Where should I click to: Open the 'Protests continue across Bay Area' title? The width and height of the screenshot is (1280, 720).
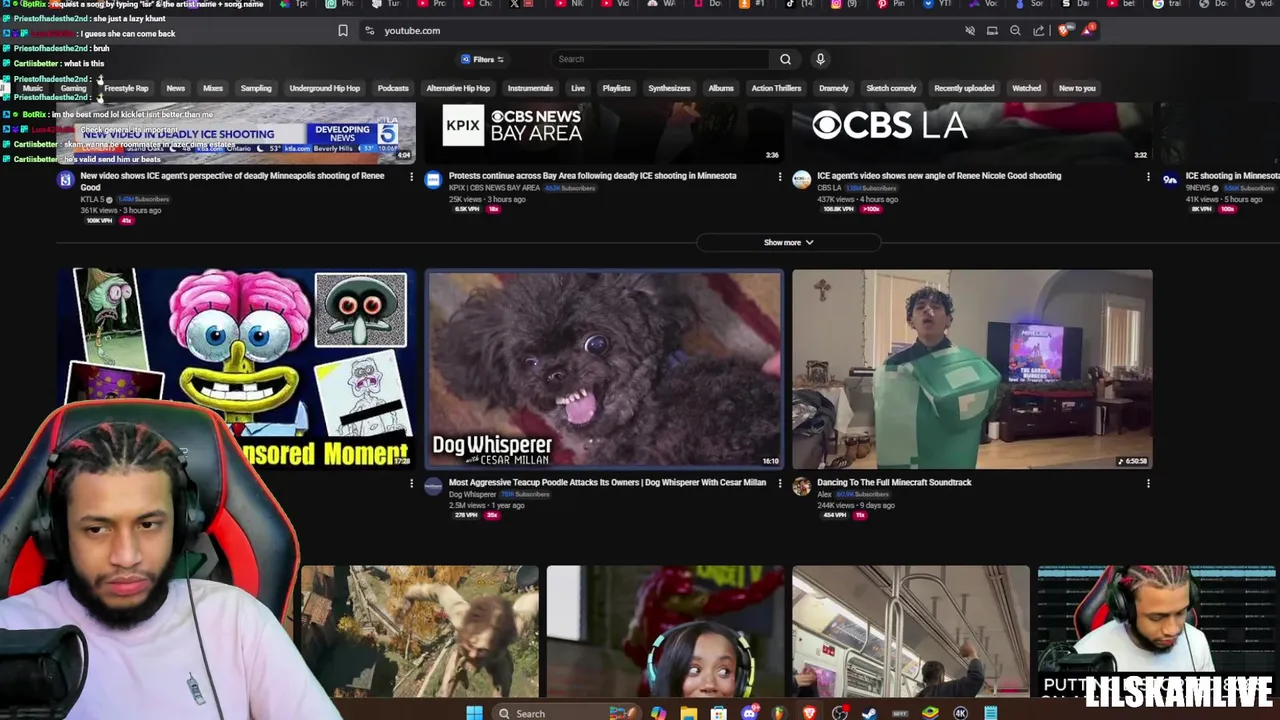(x=592, y=176)
